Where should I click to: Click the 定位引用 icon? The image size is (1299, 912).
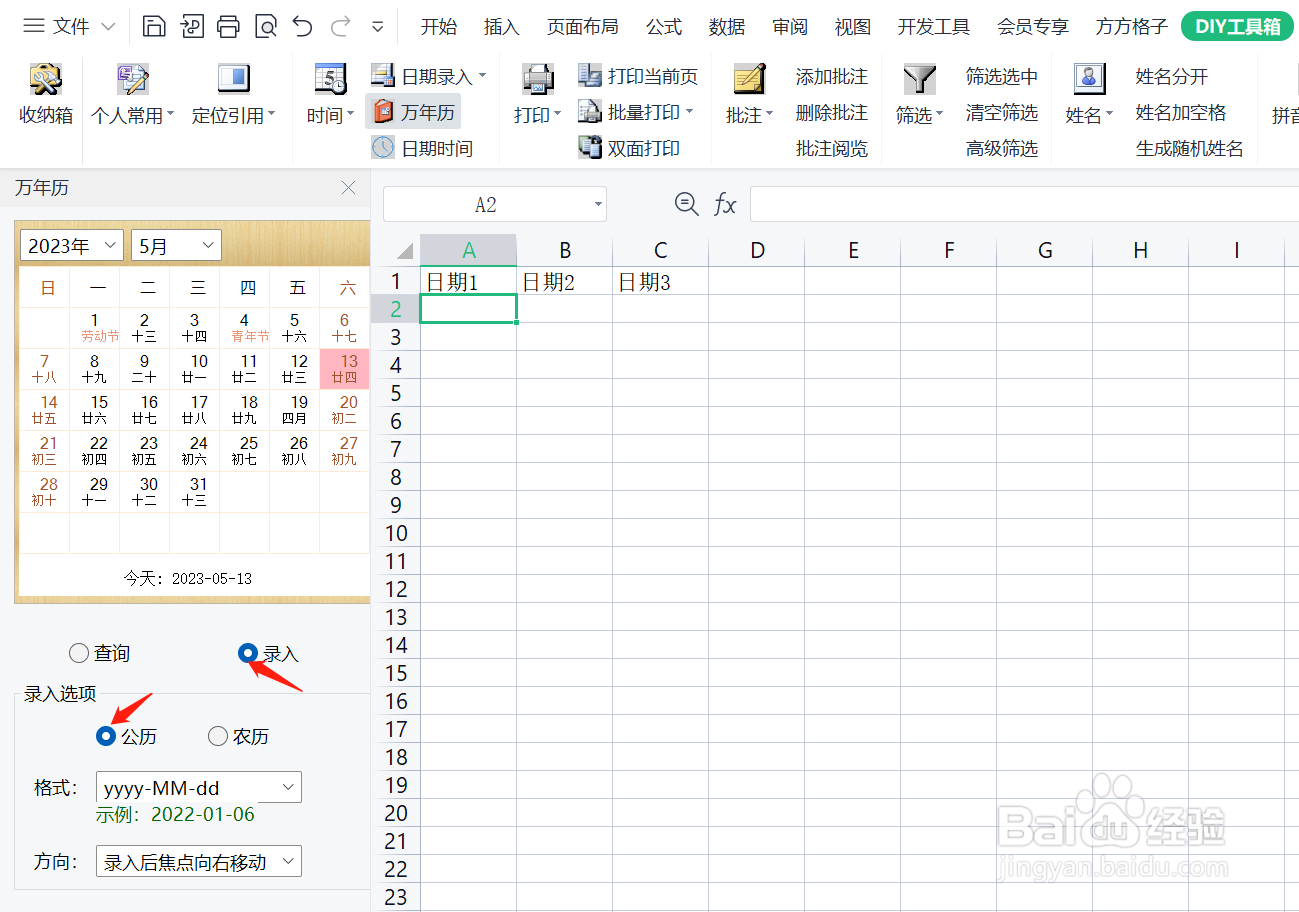pyautogui.click(x=233, y=79)
